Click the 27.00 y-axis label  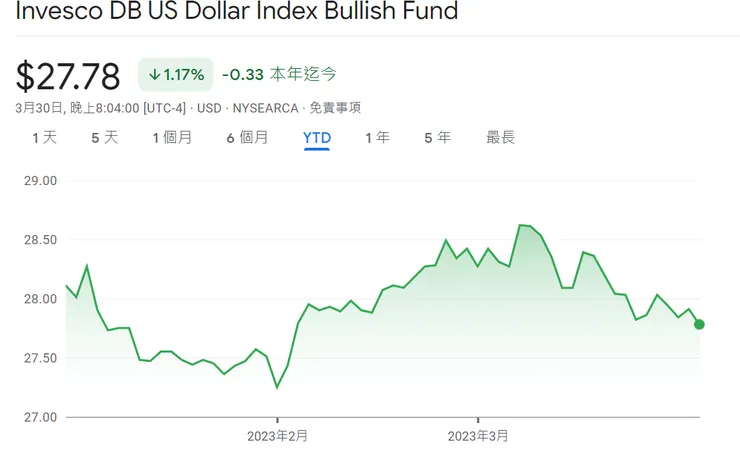[x=40, y=417]
